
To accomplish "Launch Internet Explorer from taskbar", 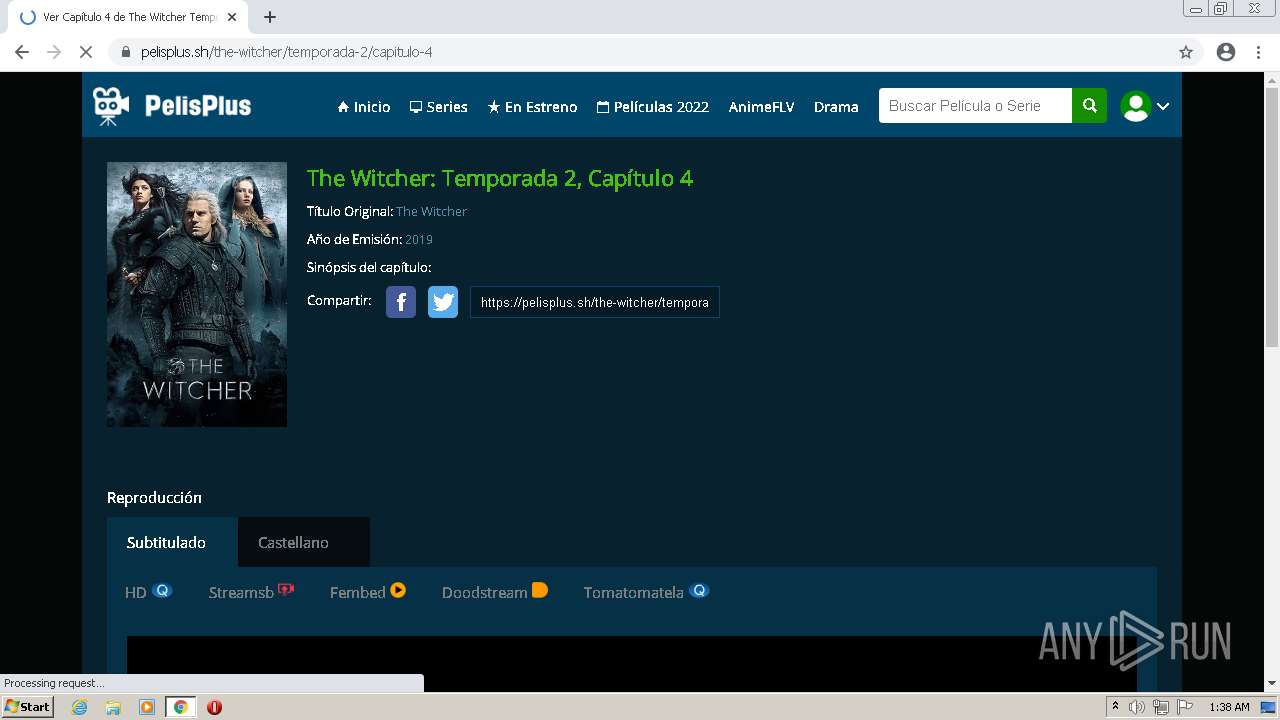I will pyautogui.click(x=79, y=707).
